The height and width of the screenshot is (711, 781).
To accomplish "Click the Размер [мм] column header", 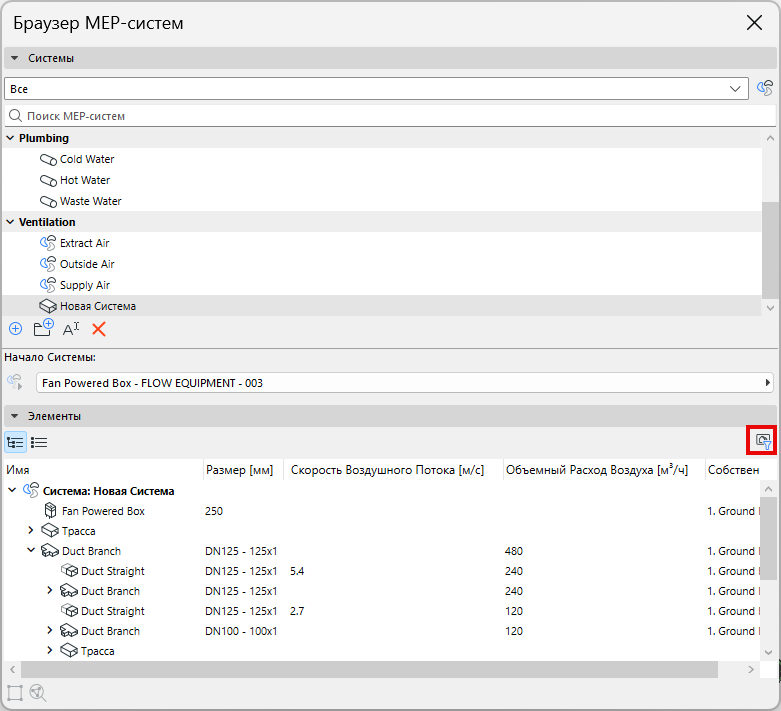I will pos(244,470).
